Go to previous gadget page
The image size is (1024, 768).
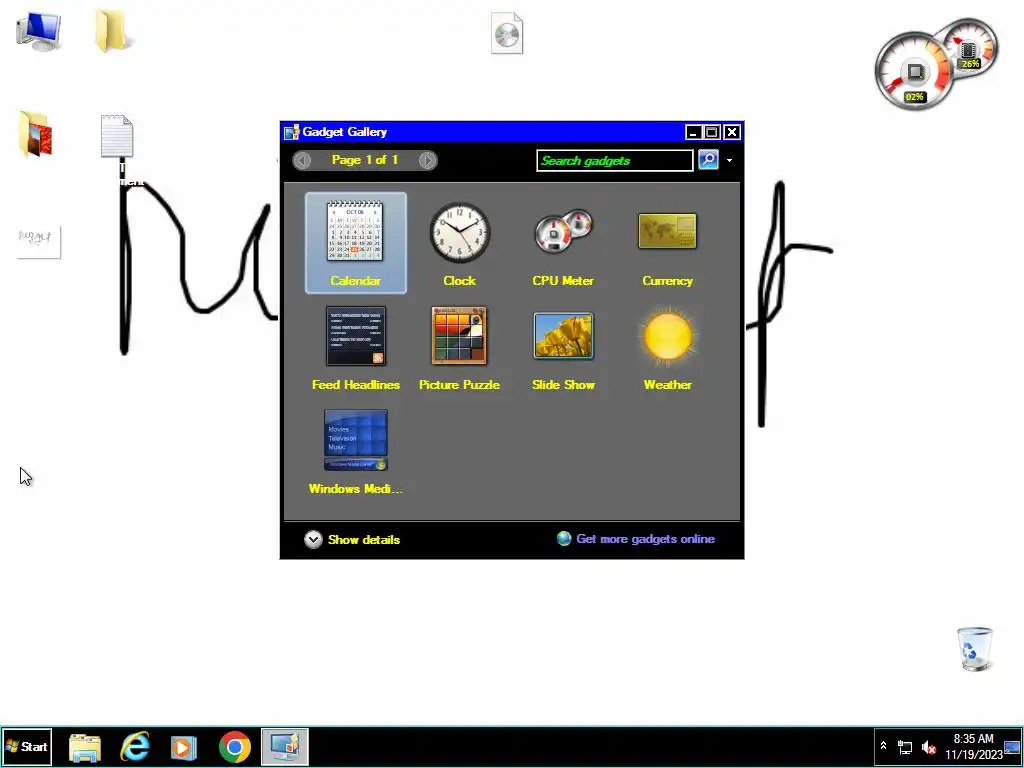click(x=302, y=160)
